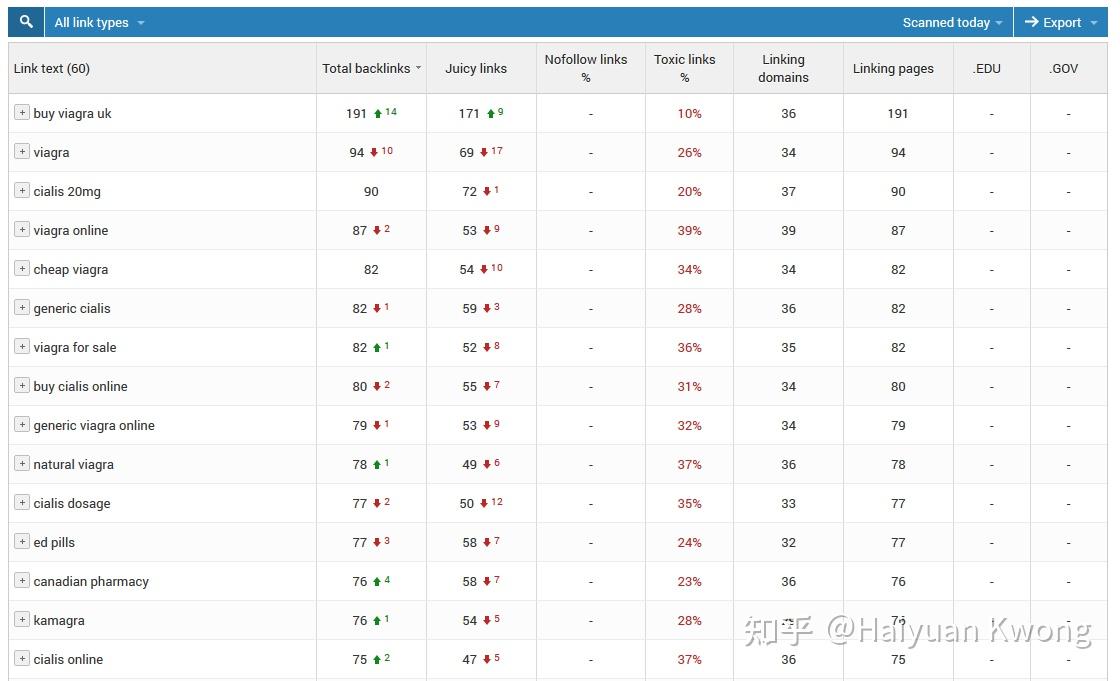Click the 'canadian pharmacy' link text

[91, 582]
